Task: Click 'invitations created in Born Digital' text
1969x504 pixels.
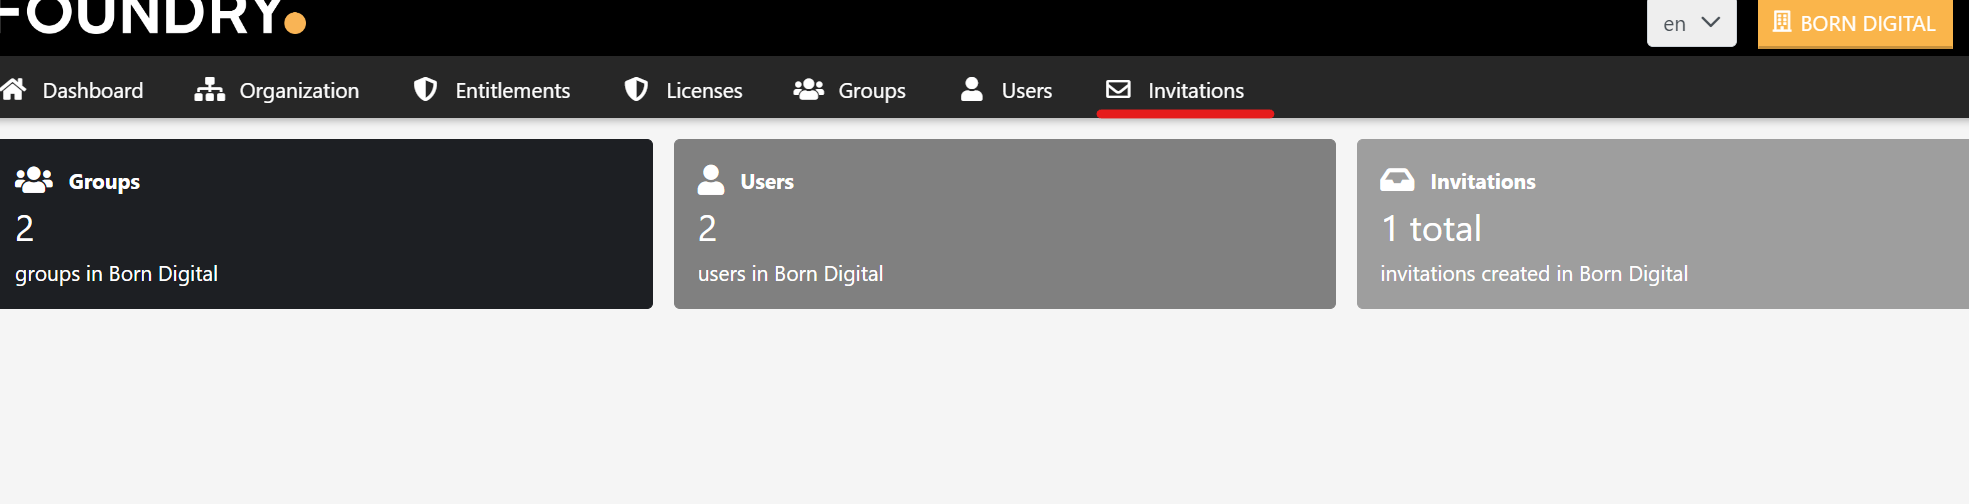Action: (1534, 274)
